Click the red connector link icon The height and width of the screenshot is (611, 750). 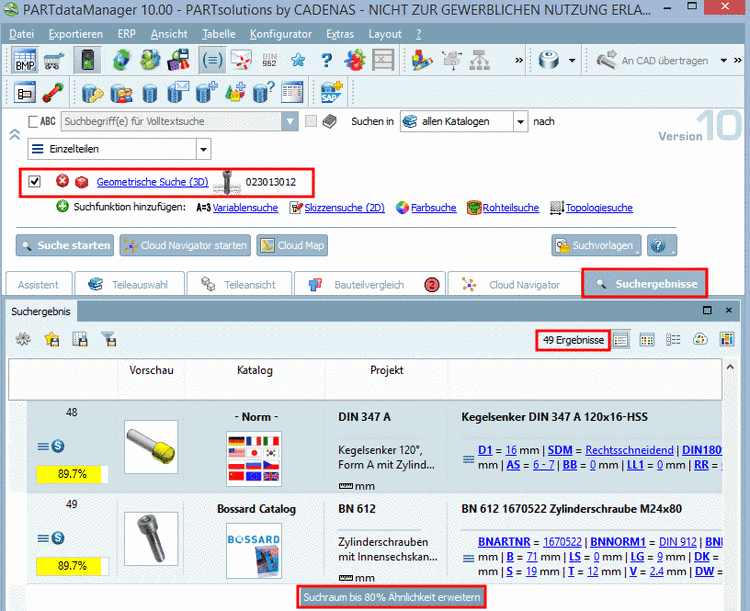53,93
